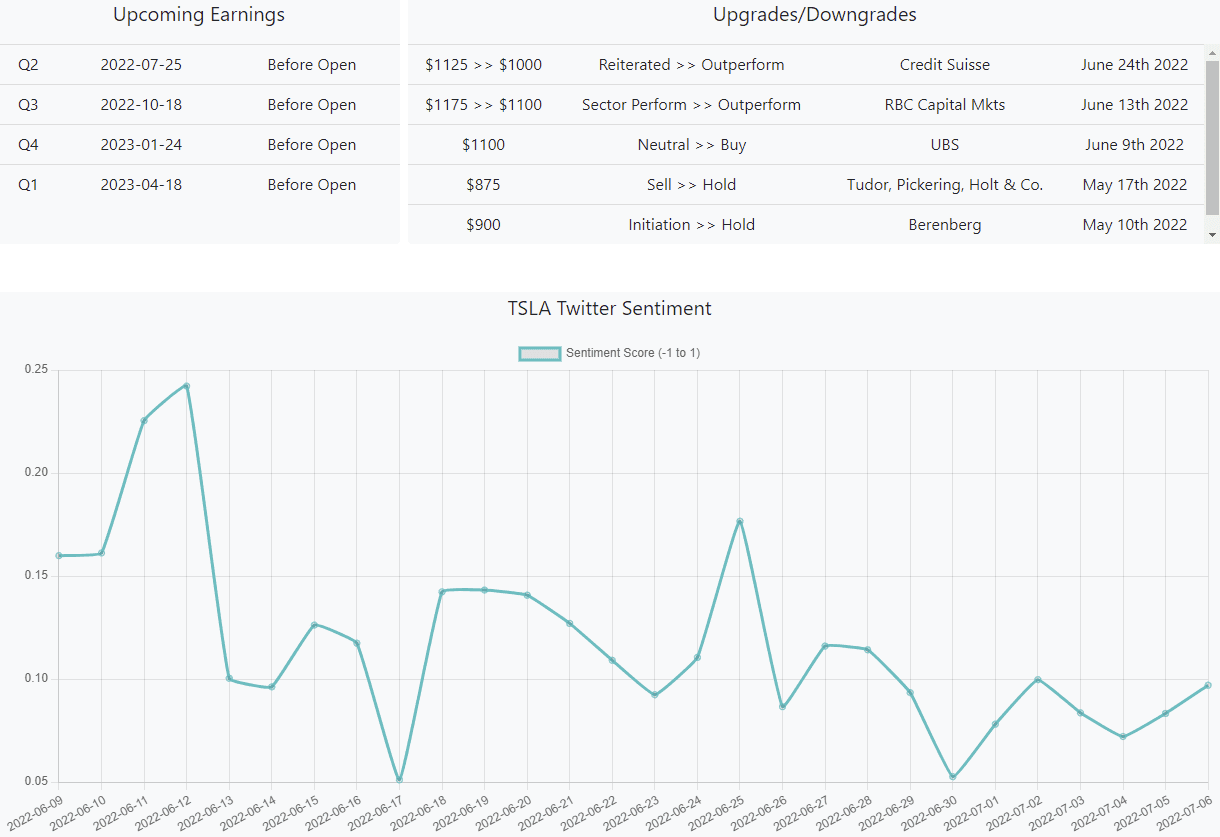
Task: Click the TSLA Twitter Sentiment chart title
Action: point(610,308)
